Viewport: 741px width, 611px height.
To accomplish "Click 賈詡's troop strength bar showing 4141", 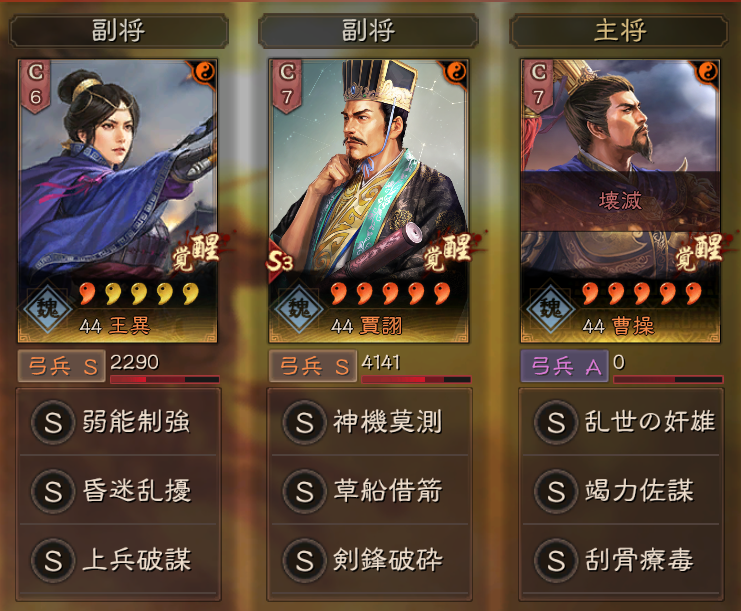I will [416, 379].
